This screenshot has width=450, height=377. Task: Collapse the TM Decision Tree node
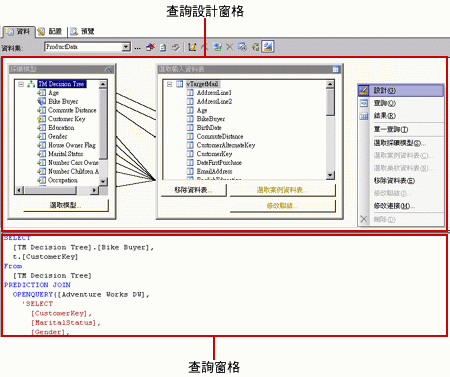tap(21, 84)
